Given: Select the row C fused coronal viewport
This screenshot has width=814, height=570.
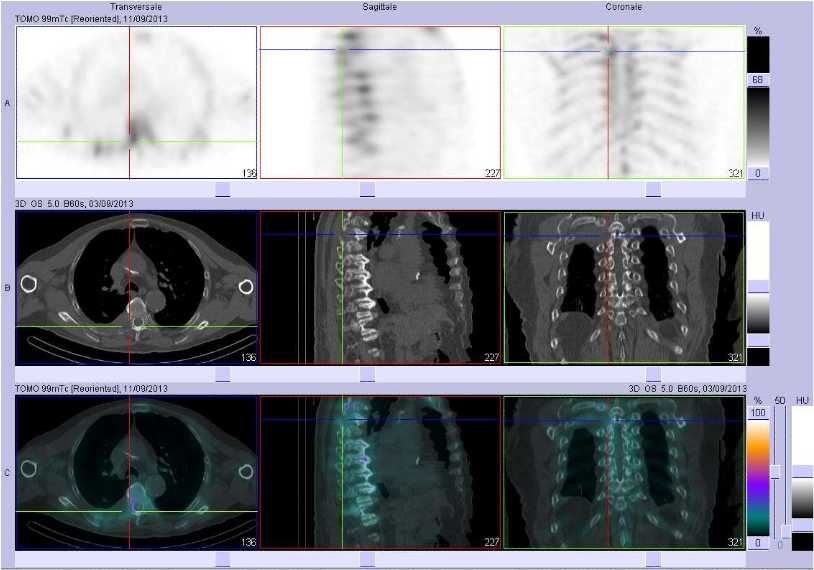Looking at the screenshot, I should coord(624,472).
